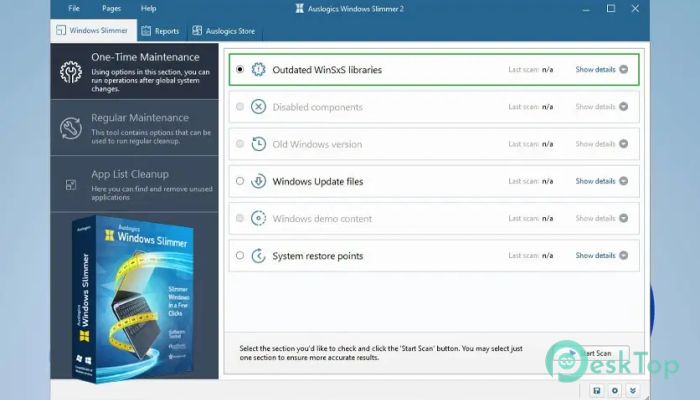Expand details arrow for Windows Update files
Image resolution: width=700 pixels, height=400 pixels.
pyautogui.click(x=624, y=181)
